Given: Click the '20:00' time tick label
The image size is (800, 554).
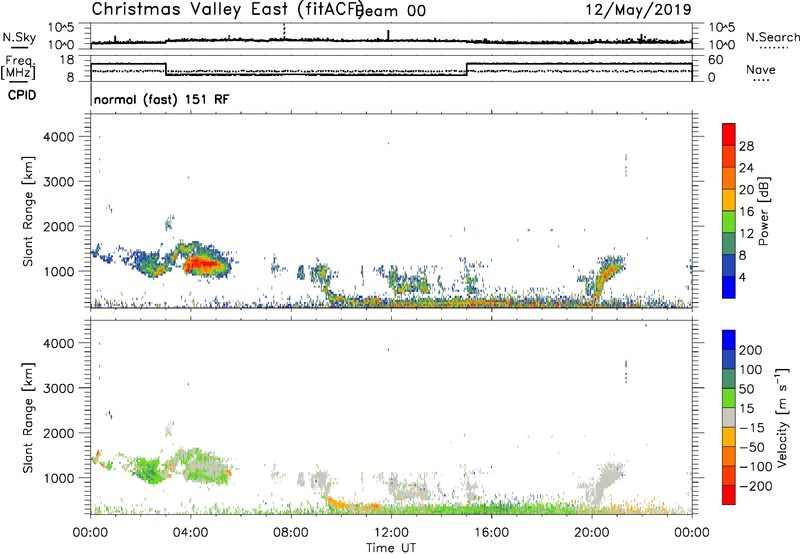Looking at the screenshot, I should 591,533.
